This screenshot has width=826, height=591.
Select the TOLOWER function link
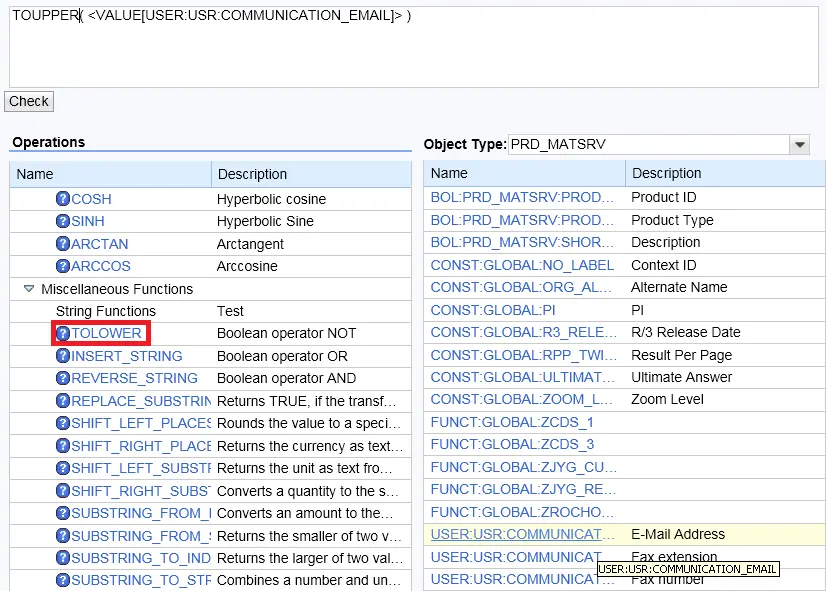(x=106, y=333)
